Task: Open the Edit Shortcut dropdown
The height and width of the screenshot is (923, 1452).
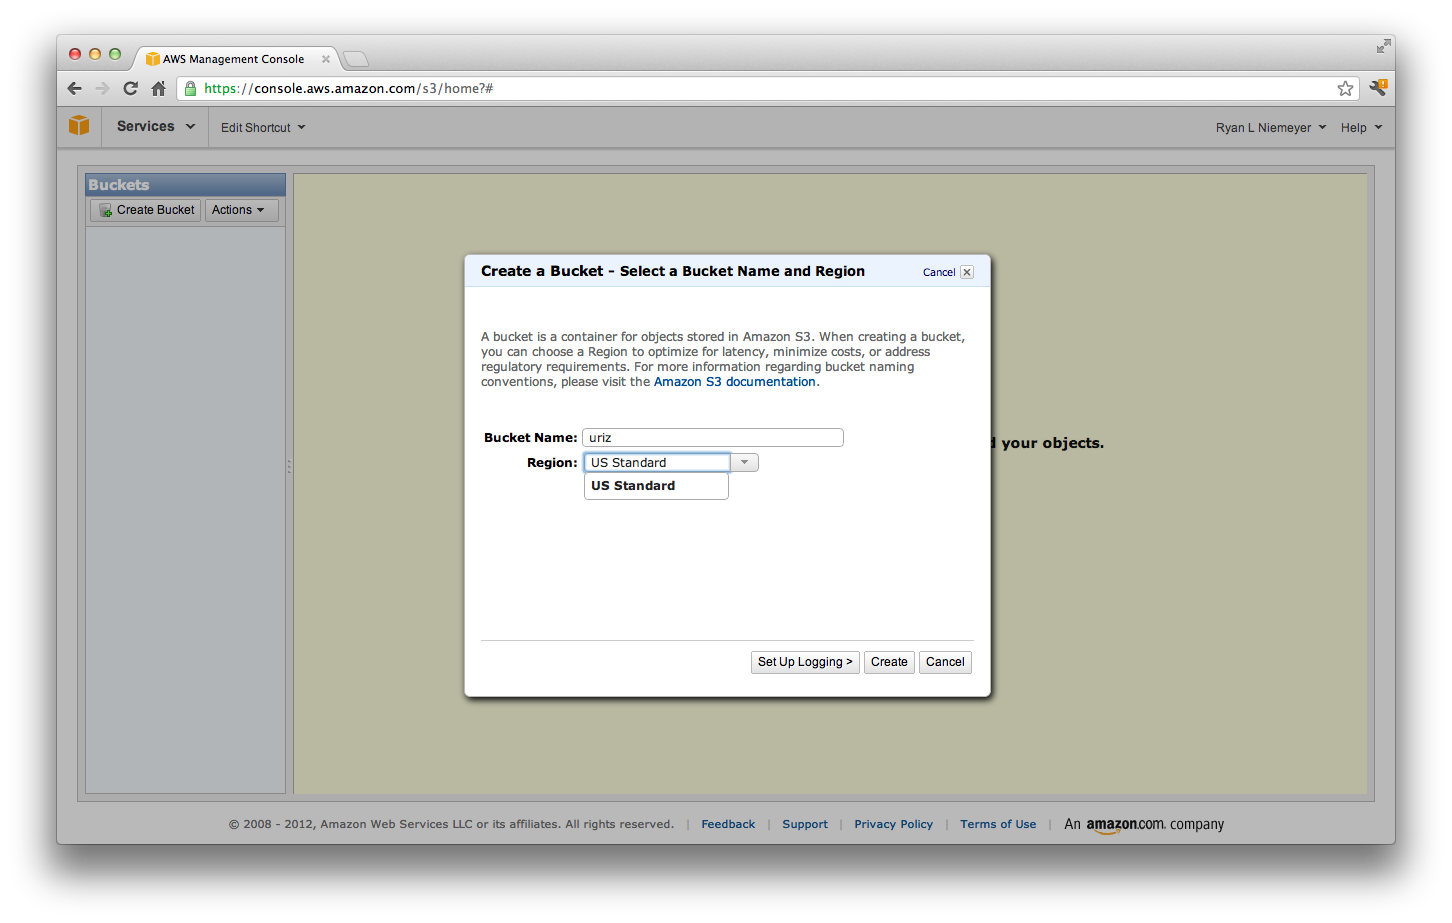Action: [262, 128]
